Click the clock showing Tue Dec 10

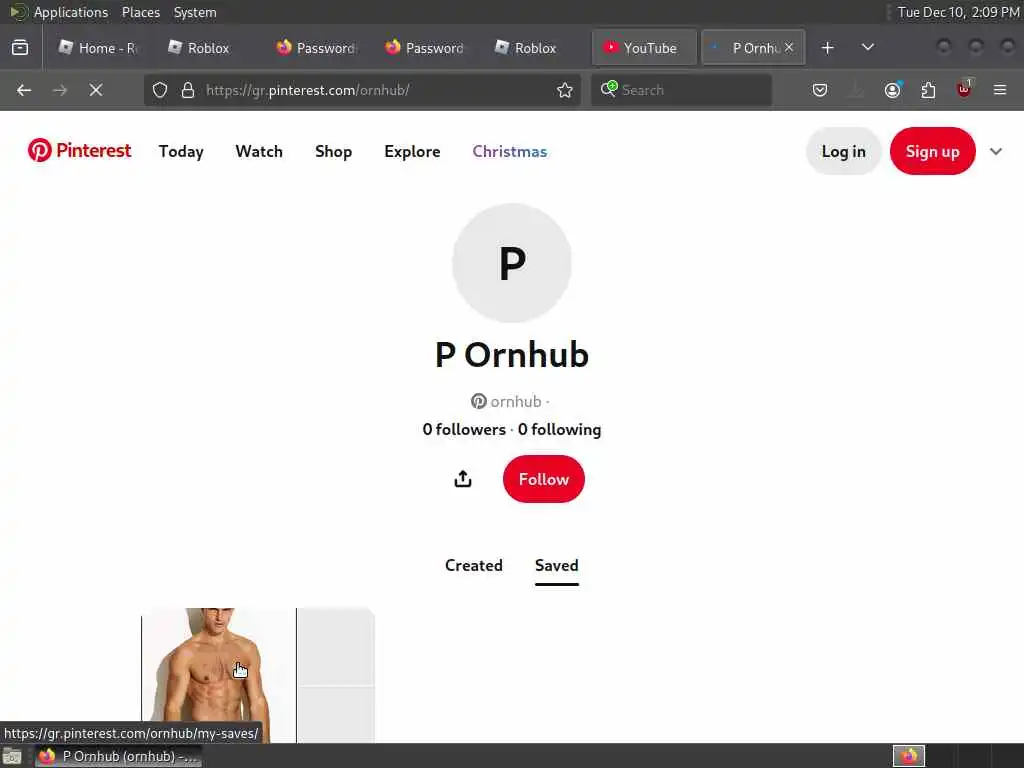pos(957,12)
